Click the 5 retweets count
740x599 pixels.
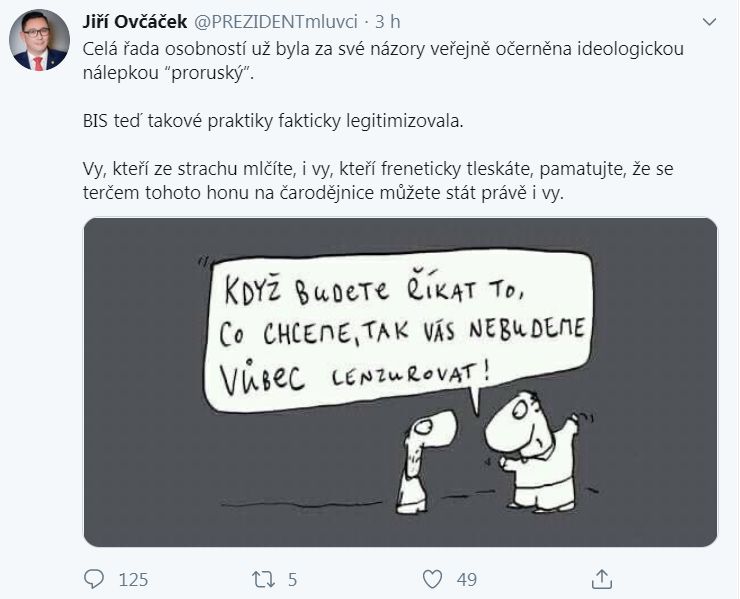click(x=293, y=580)
